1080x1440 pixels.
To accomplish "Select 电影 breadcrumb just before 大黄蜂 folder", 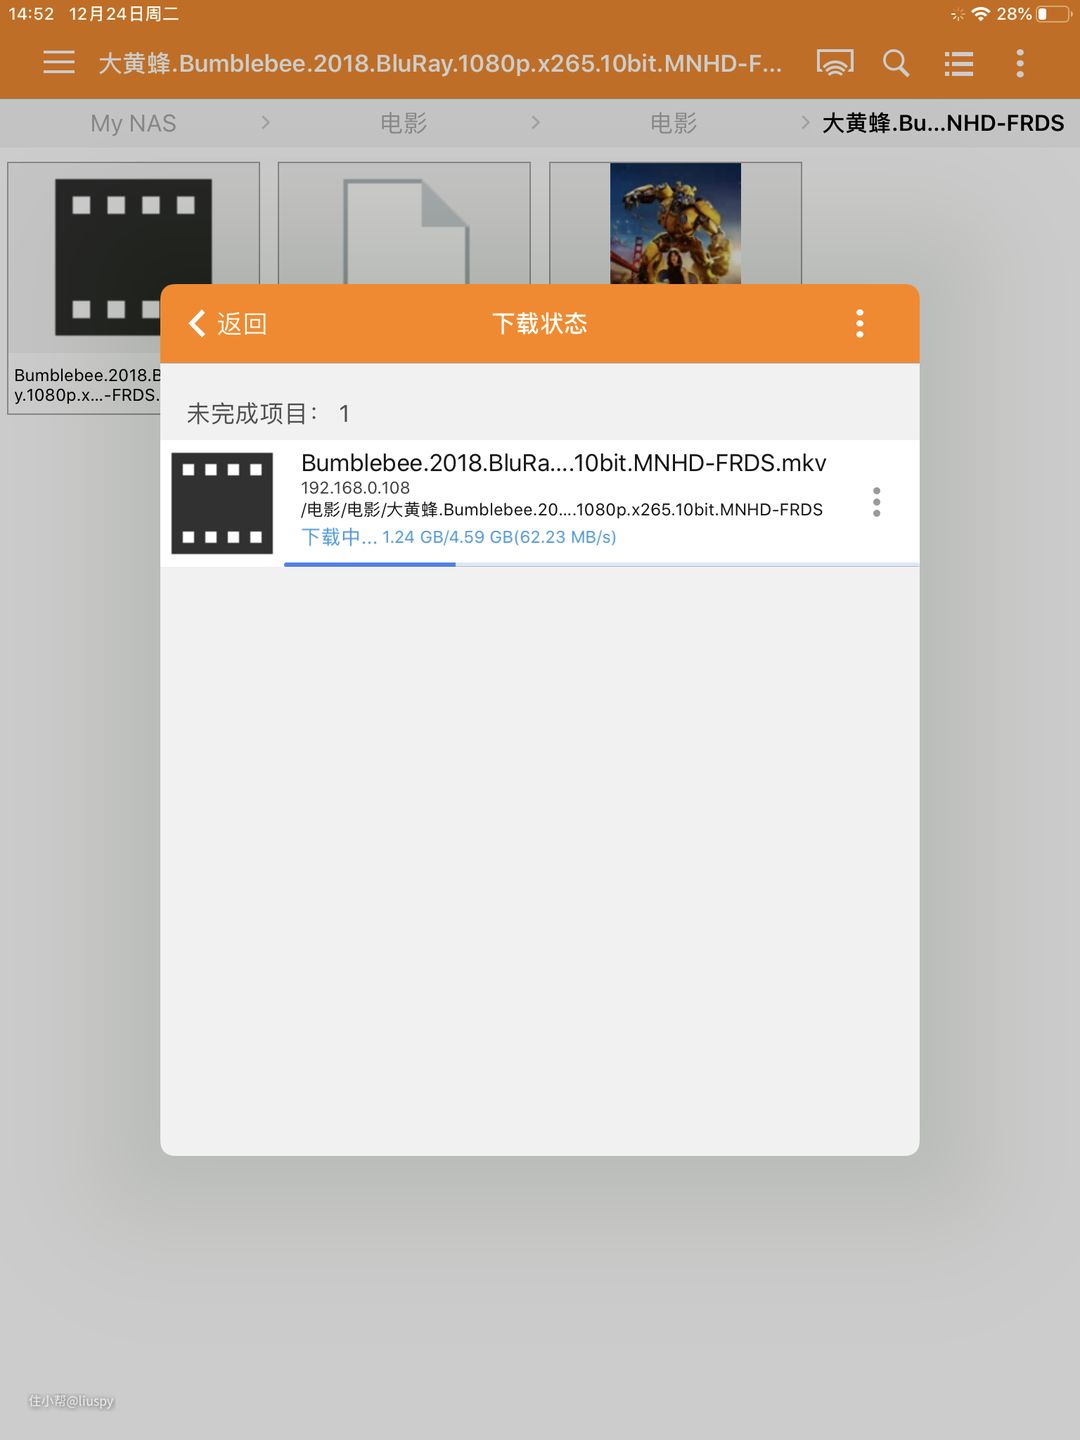I will [x=674, y=123].
